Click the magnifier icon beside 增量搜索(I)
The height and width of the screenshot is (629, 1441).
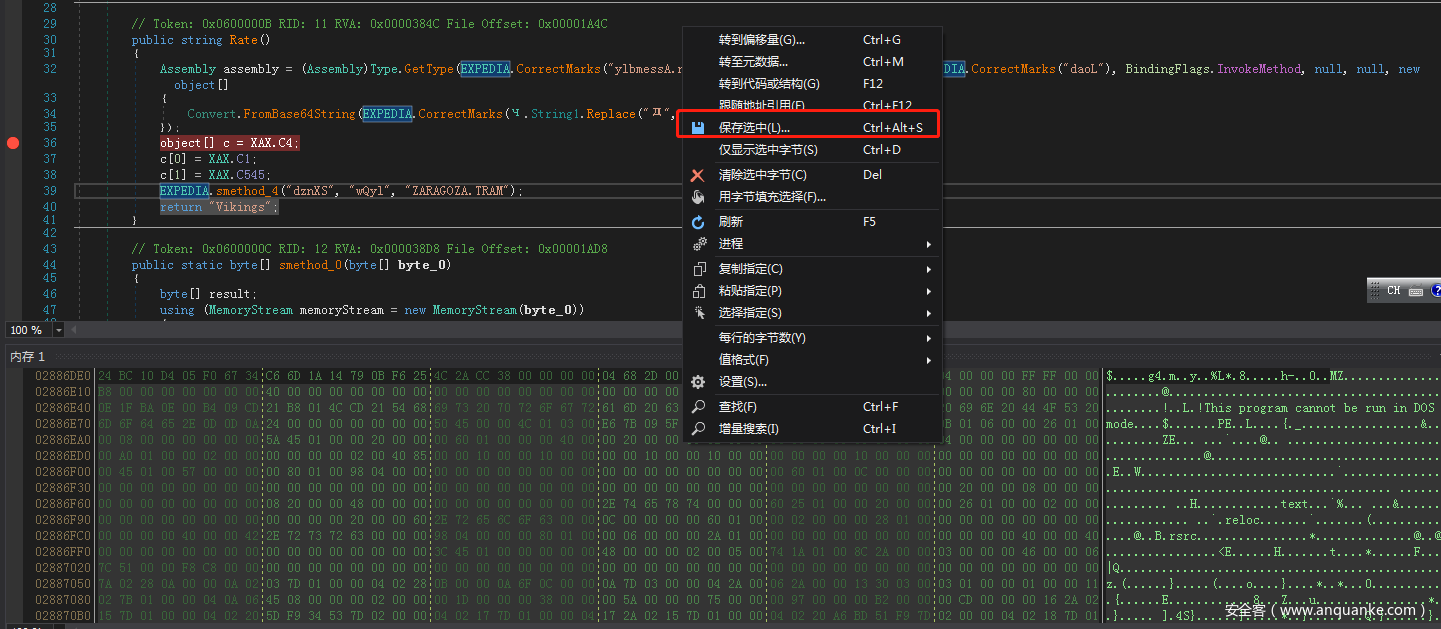pos(698,429)
